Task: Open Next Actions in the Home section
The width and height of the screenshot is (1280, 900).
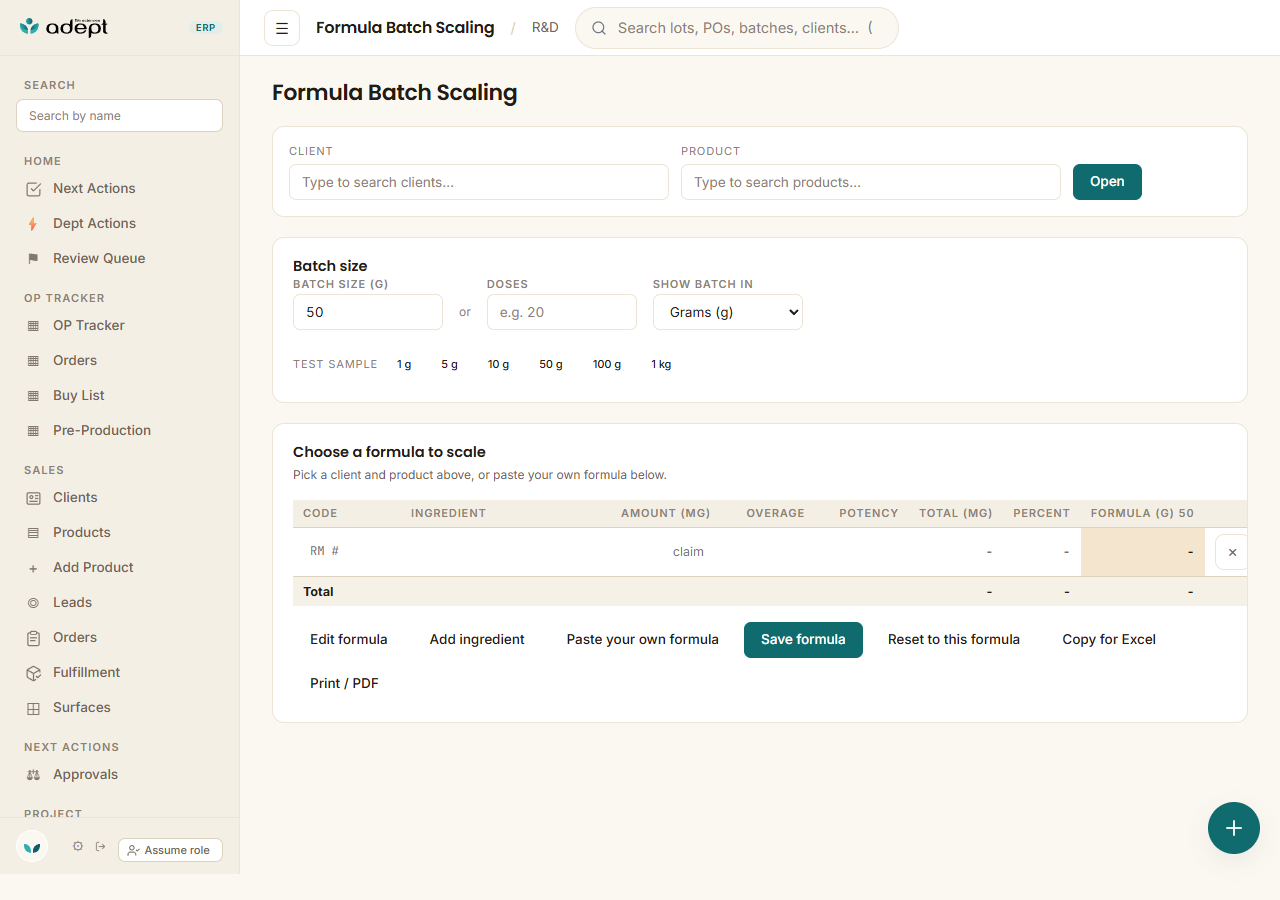Action: pyautogui.click(x=94, y=189)
